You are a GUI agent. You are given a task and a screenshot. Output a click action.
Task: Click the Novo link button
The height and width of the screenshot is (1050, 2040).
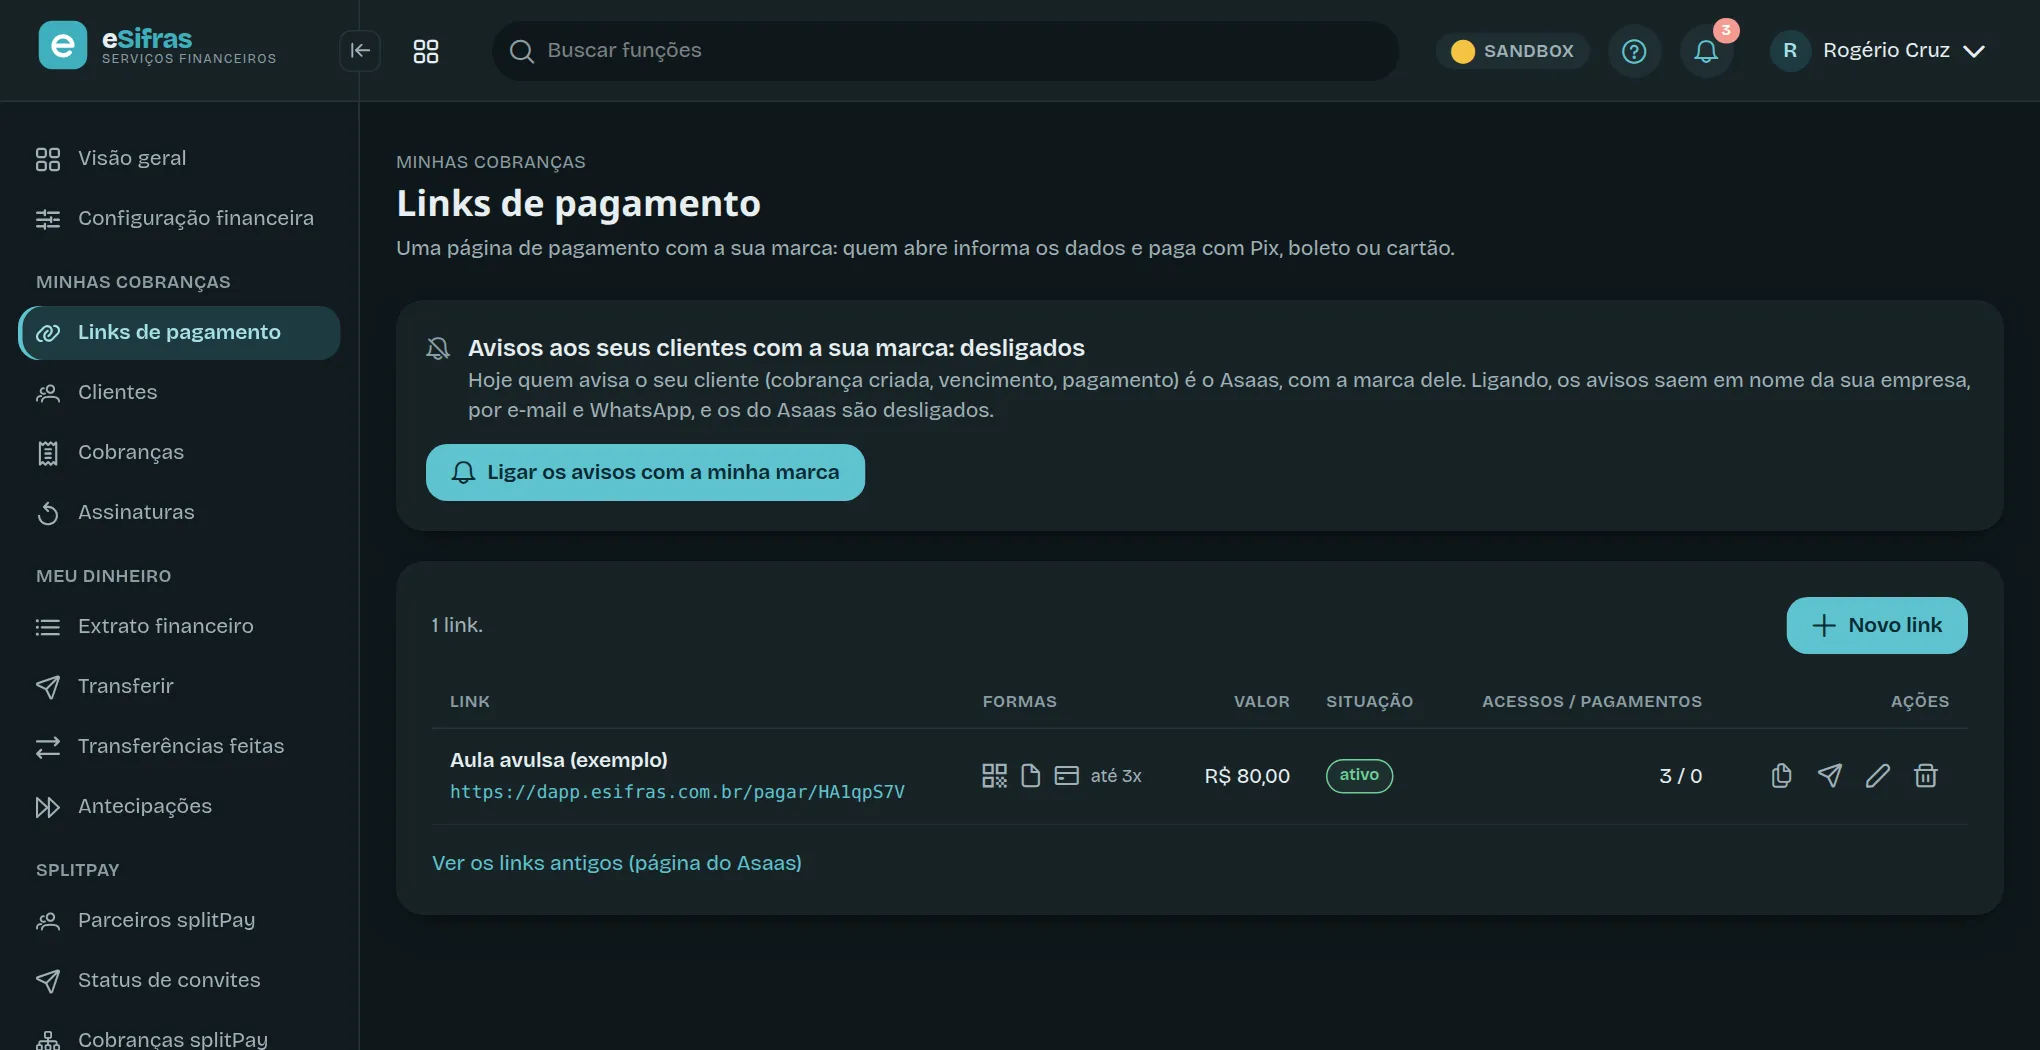[x=1877, y=626]
